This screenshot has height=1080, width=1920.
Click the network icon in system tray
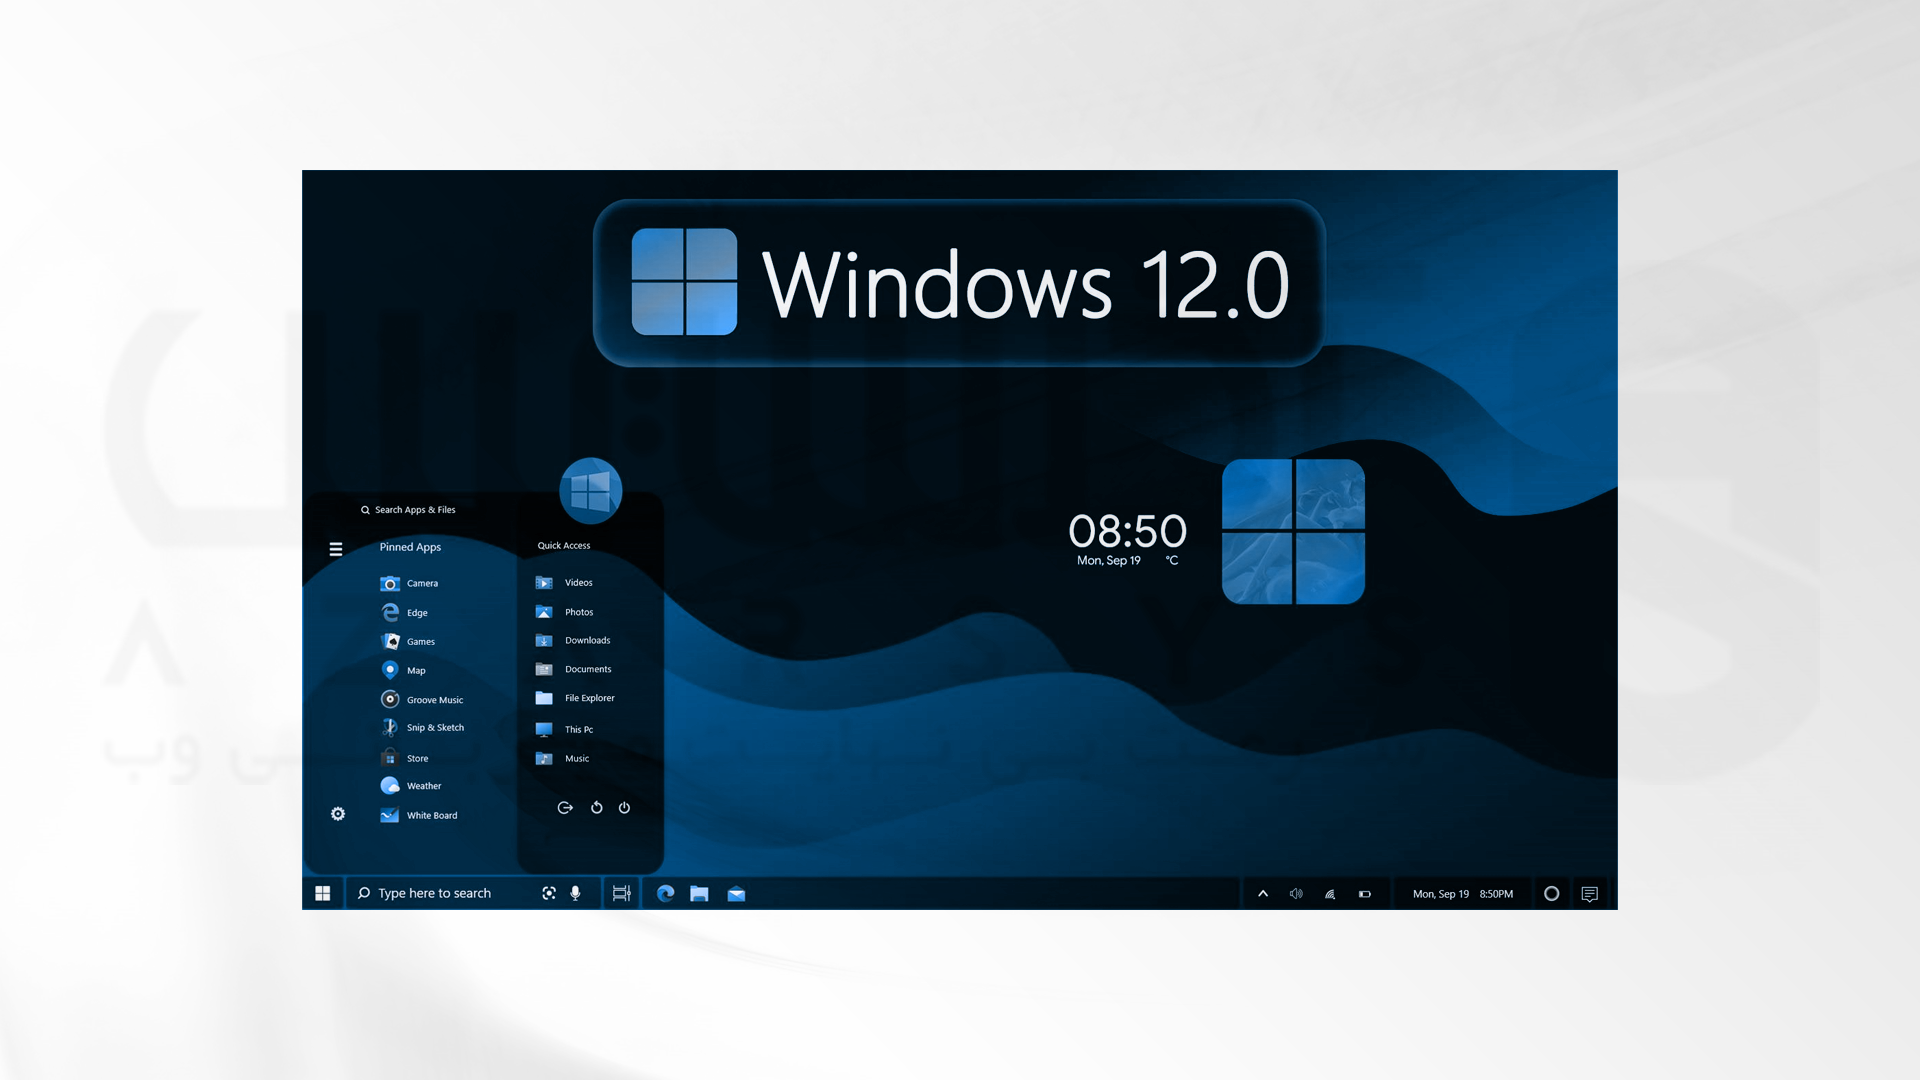tap(1330, 894)
